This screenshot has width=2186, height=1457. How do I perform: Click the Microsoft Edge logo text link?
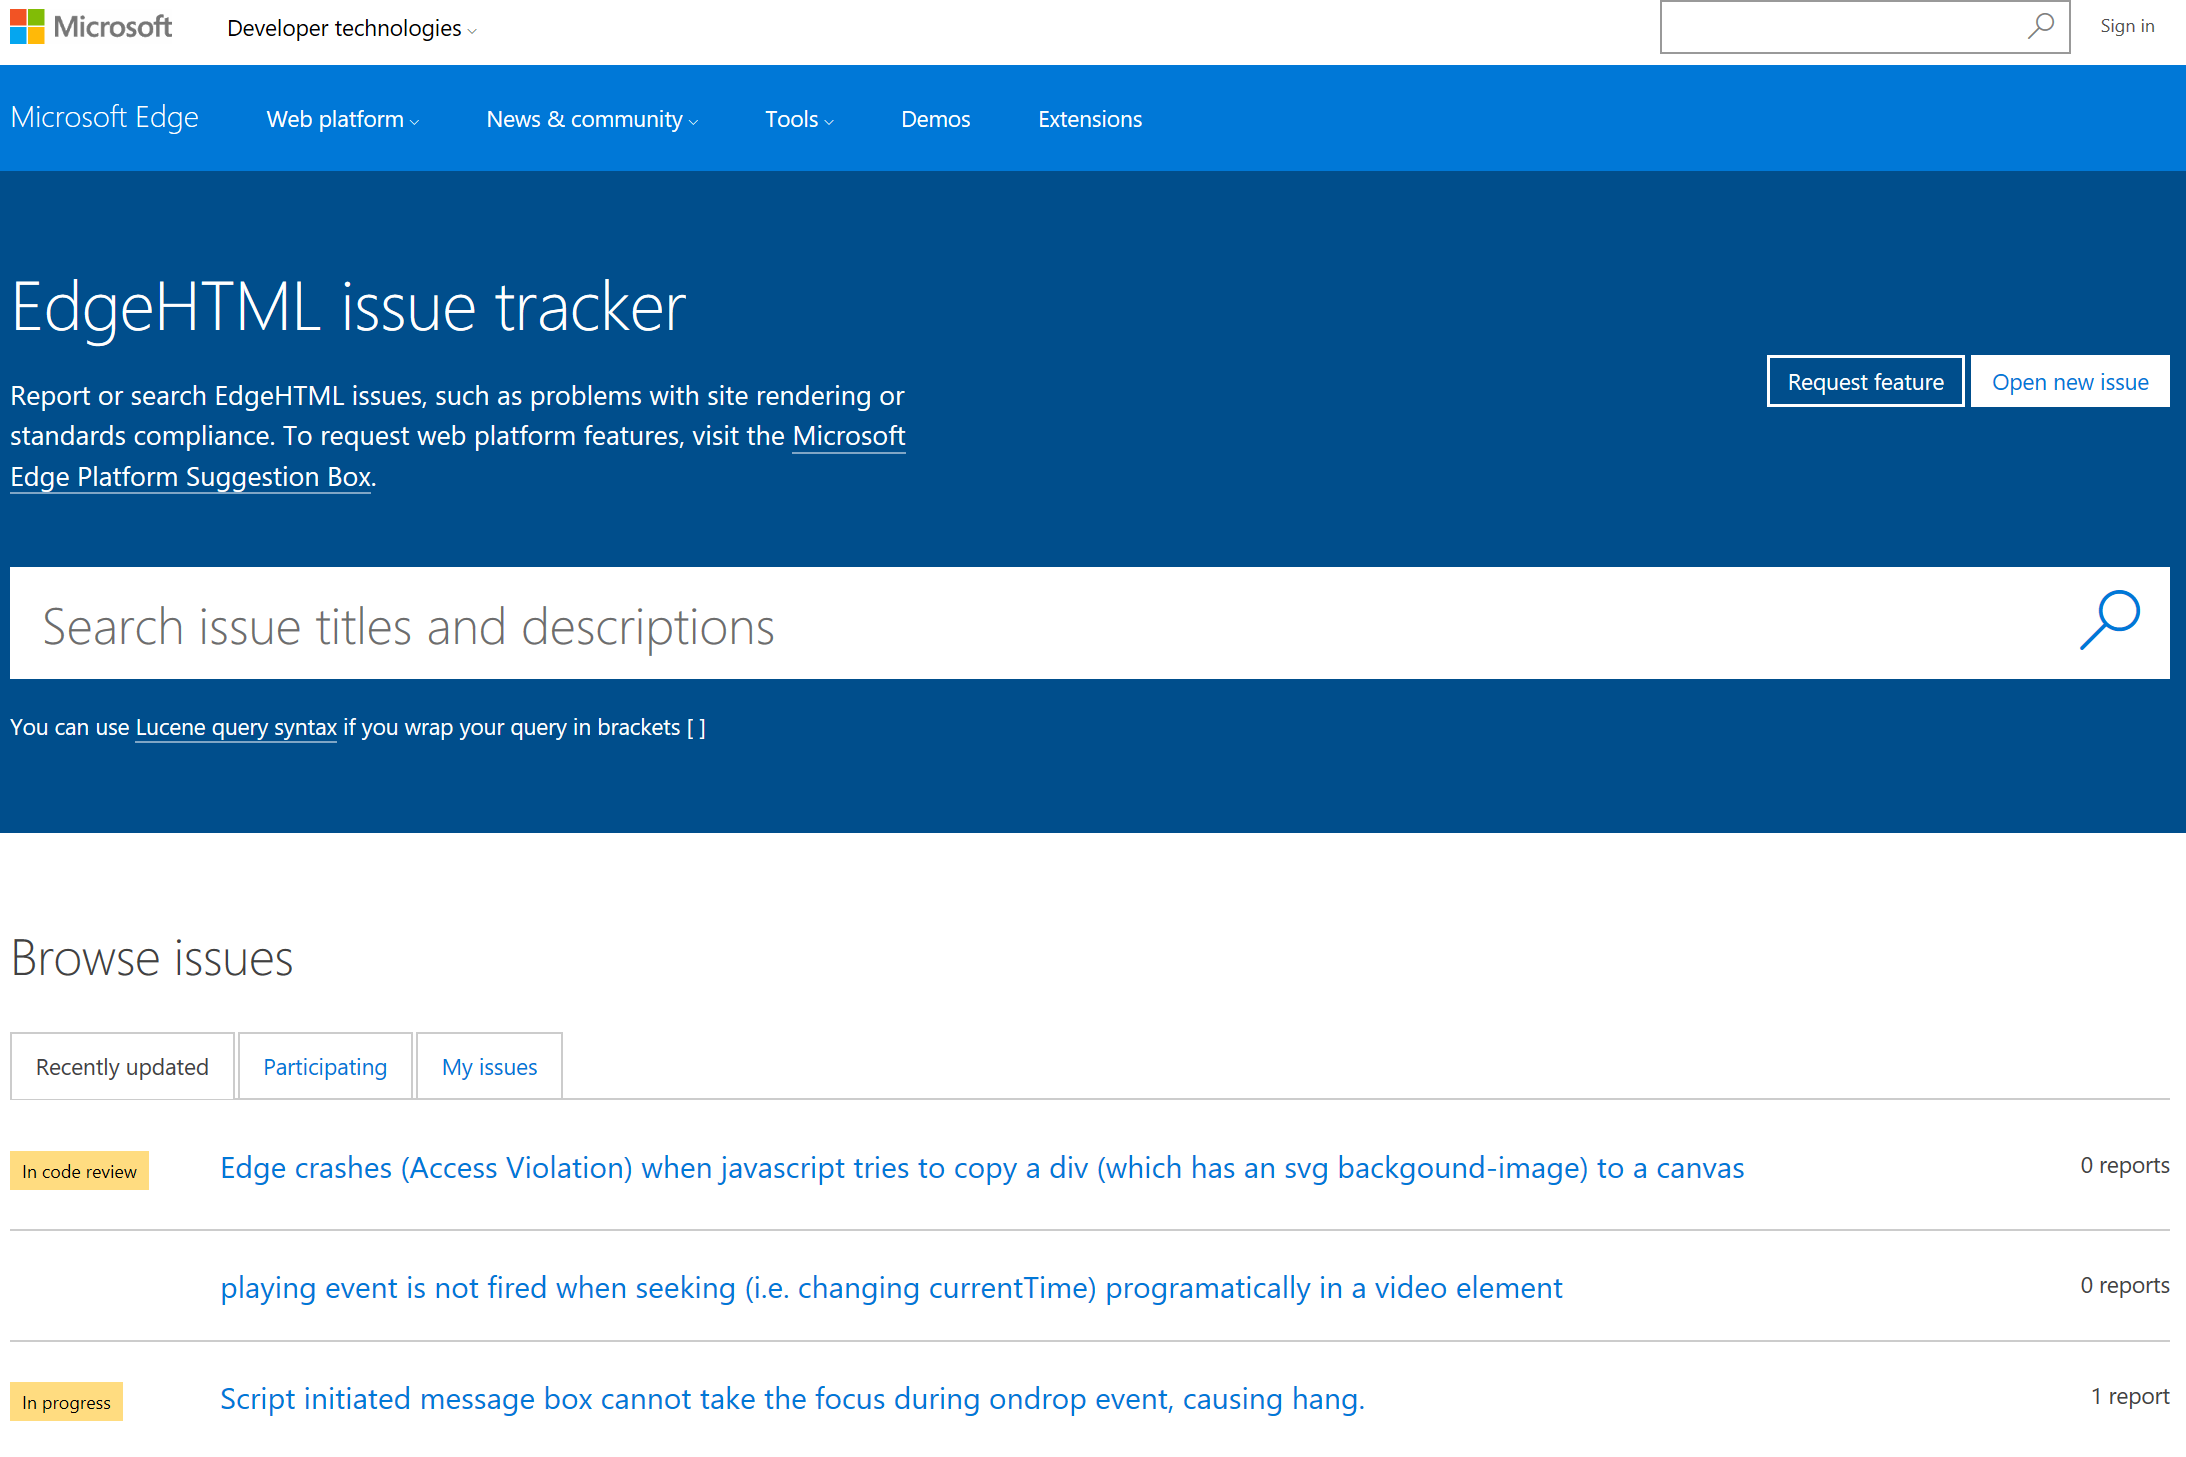(x=102, y=115)
